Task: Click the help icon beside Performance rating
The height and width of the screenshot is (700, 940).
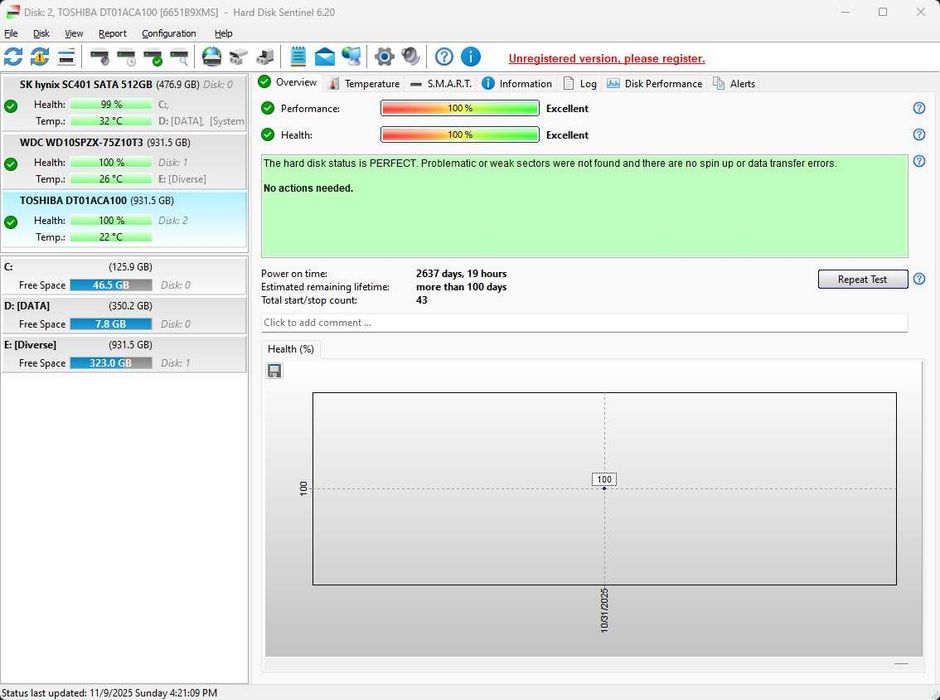Action: (919, 108)
